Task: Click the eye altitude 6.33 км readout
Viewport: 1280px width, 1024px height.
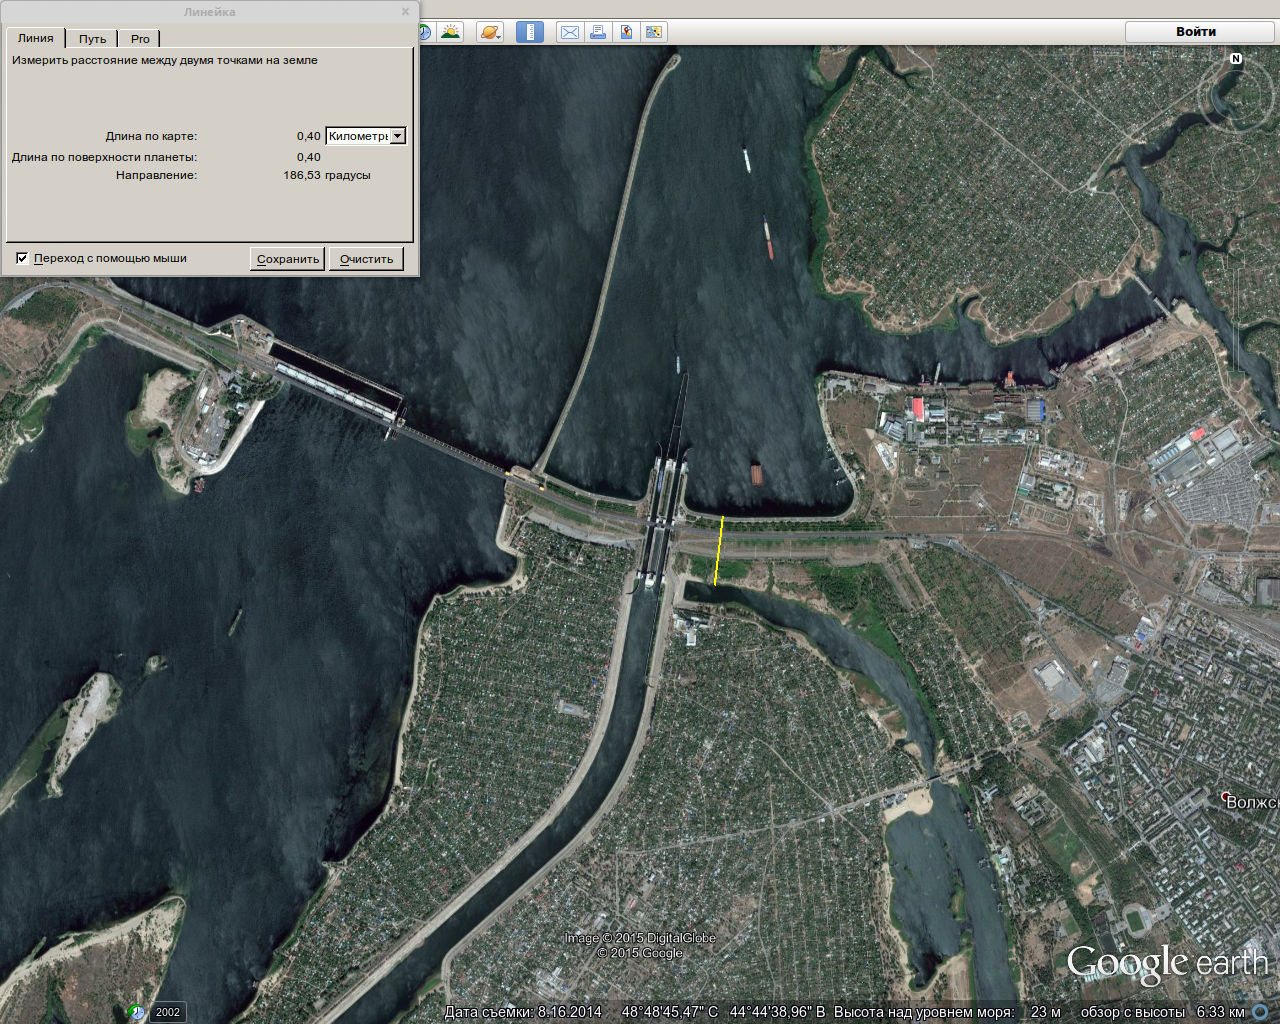Action: 1220,1012
